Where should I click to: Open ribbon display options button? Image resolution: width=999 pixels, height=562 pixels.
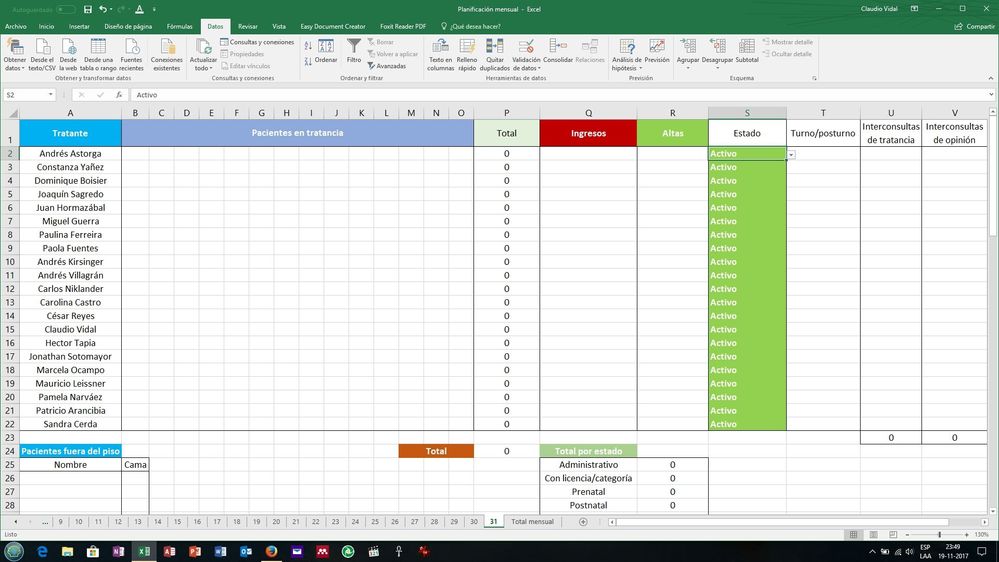point(914,9)
